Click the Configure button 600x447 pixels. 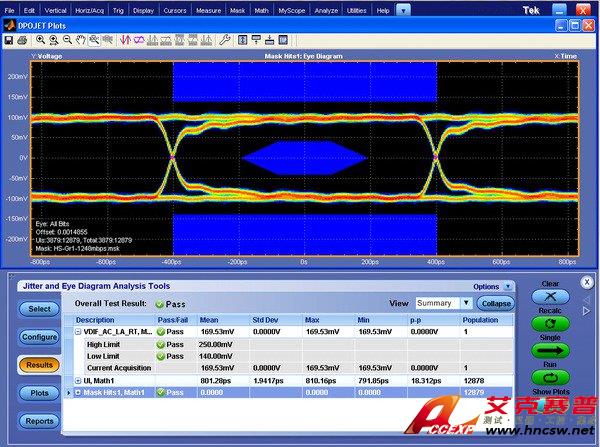(x=39, y=337)
